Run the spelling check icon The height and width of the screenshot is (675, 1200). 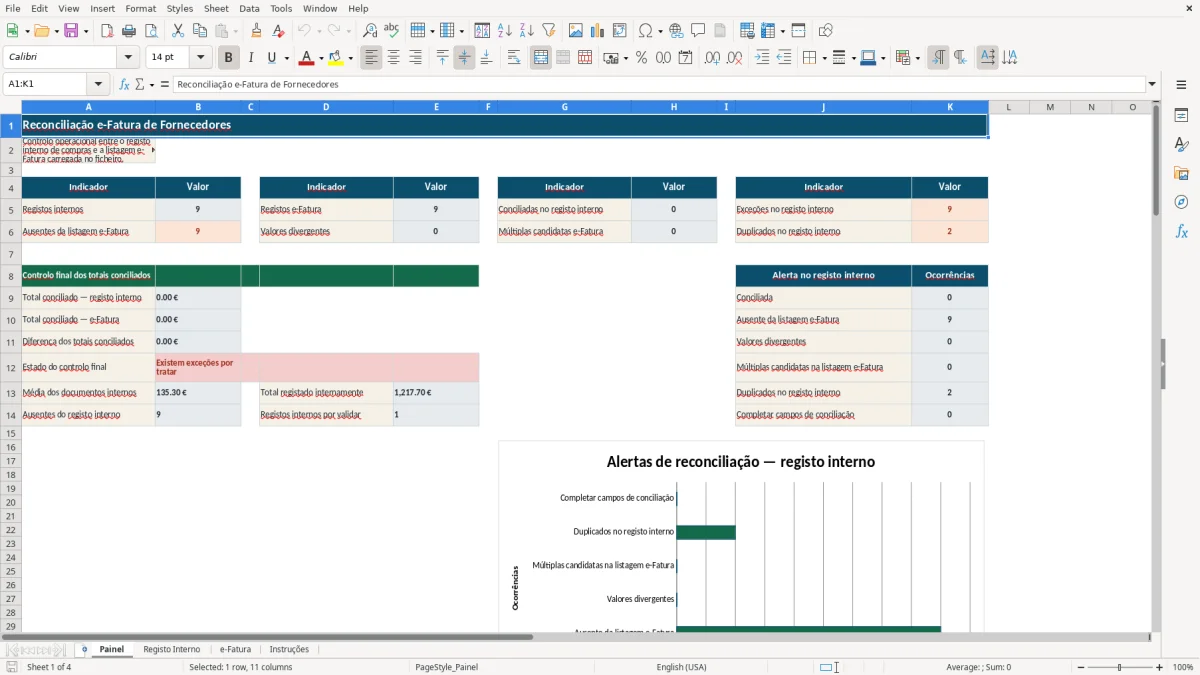[x=392, y=31]
